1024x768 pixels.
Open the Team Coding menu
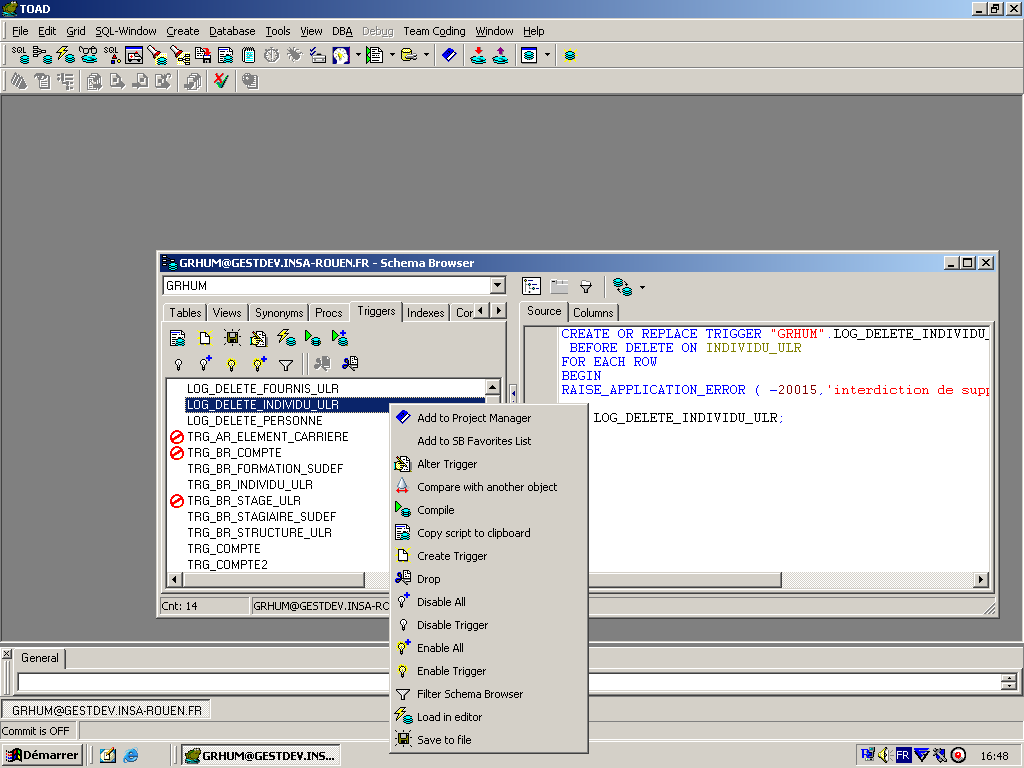tap(434, 31)
